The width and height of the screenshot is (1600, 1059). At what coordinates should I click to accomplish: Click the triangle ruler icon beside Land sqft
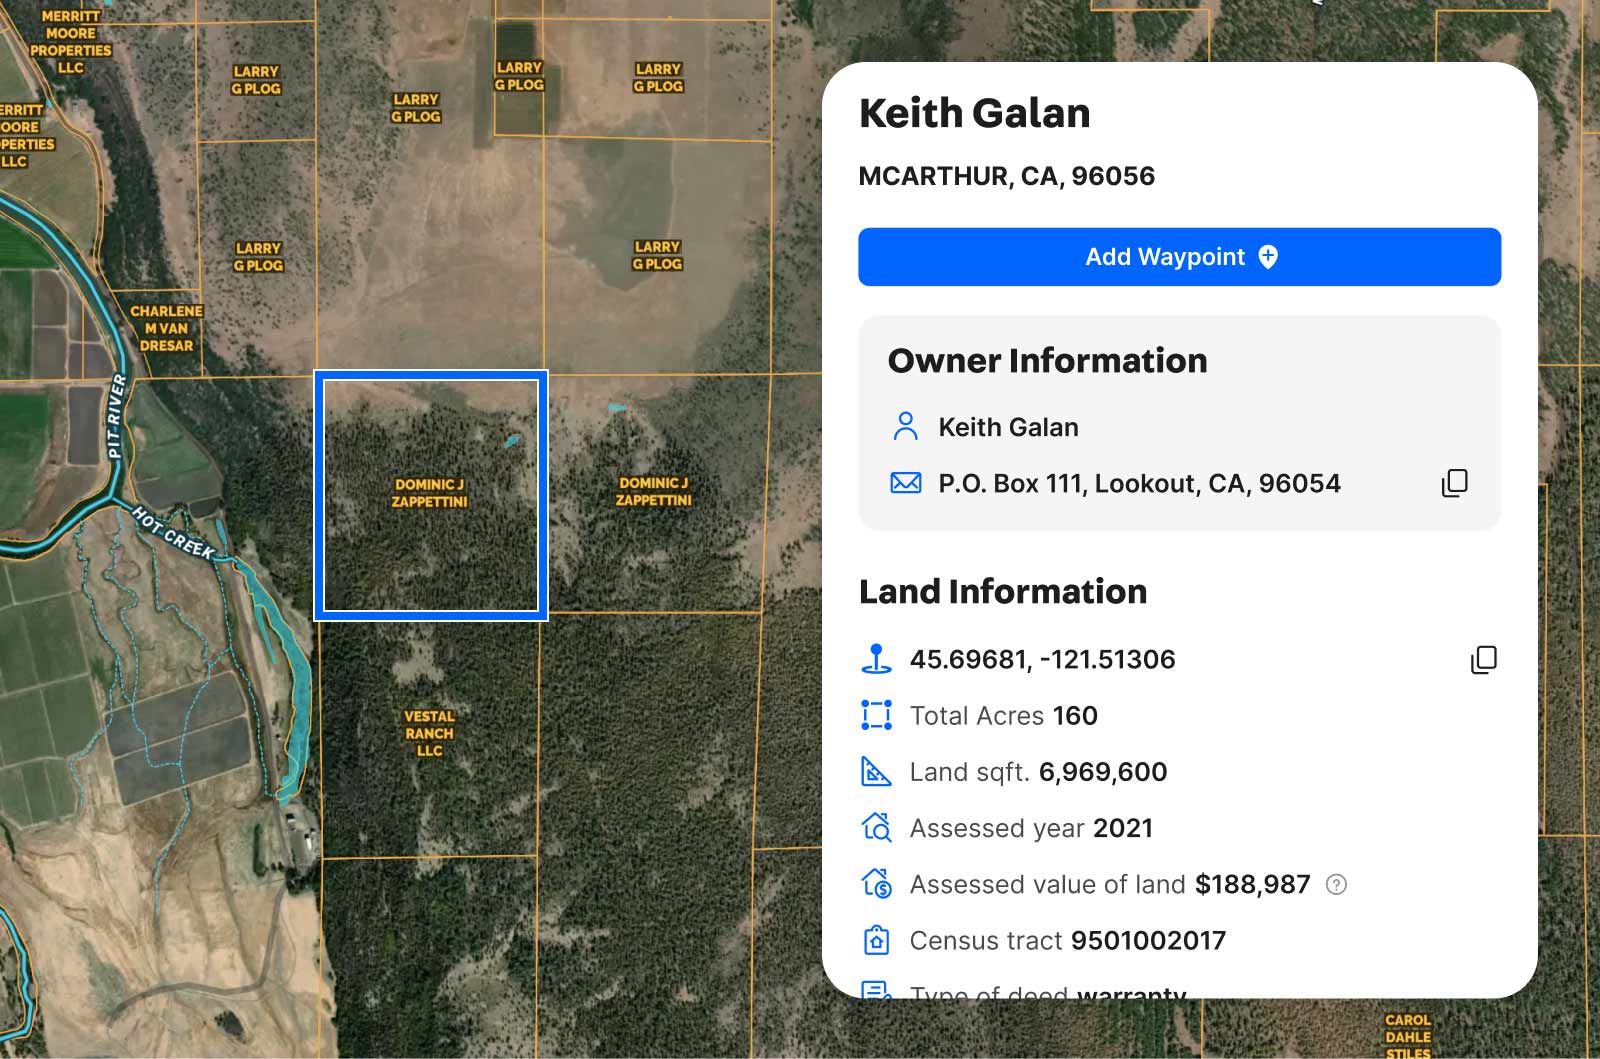(x=876, y=771)
